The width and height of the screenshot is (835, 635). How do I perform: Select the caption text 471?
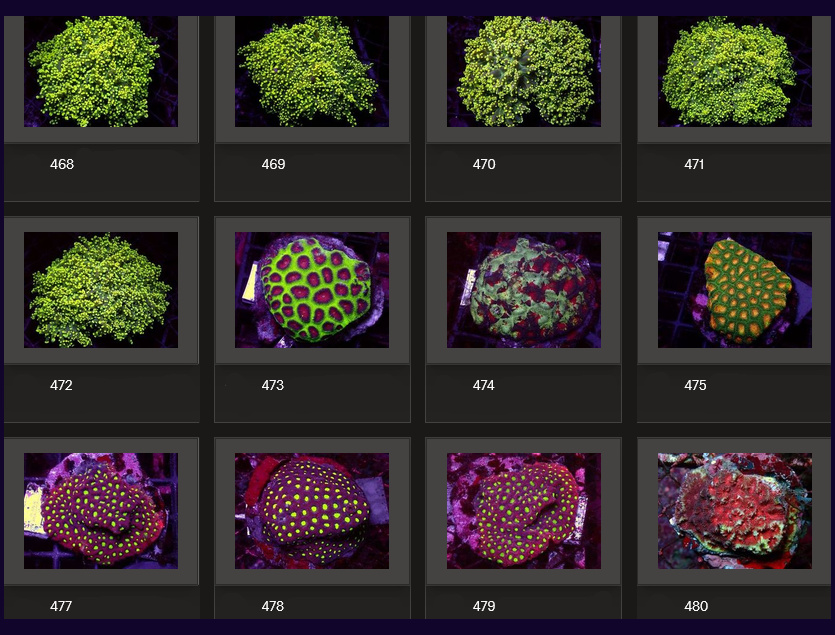tap(694, 164)
